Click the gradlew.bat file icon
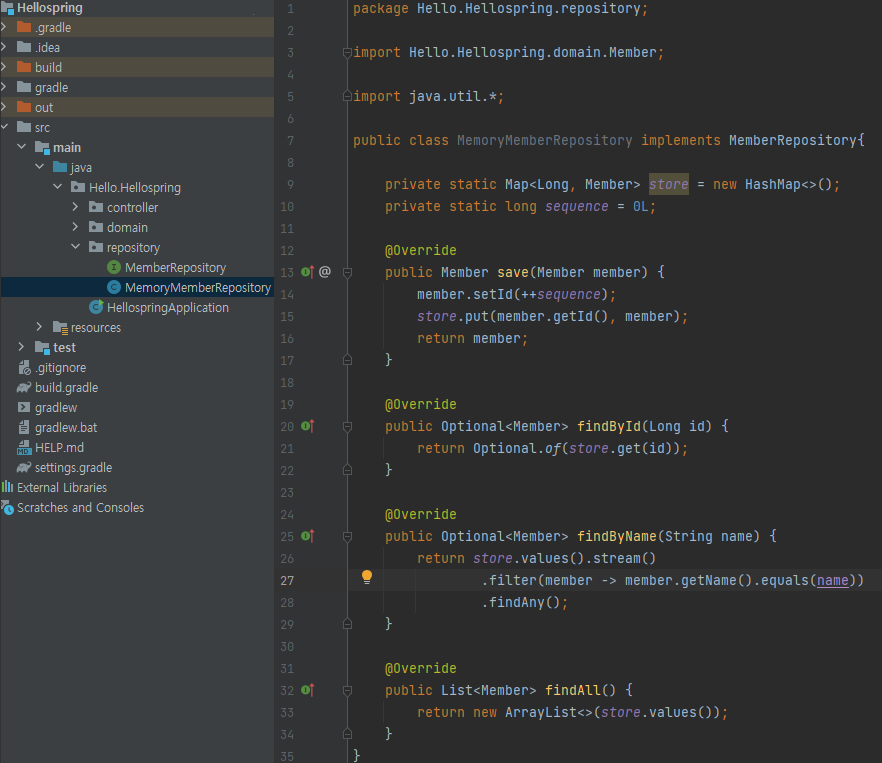Screen dimensions: 882x763 click(24, 427)
